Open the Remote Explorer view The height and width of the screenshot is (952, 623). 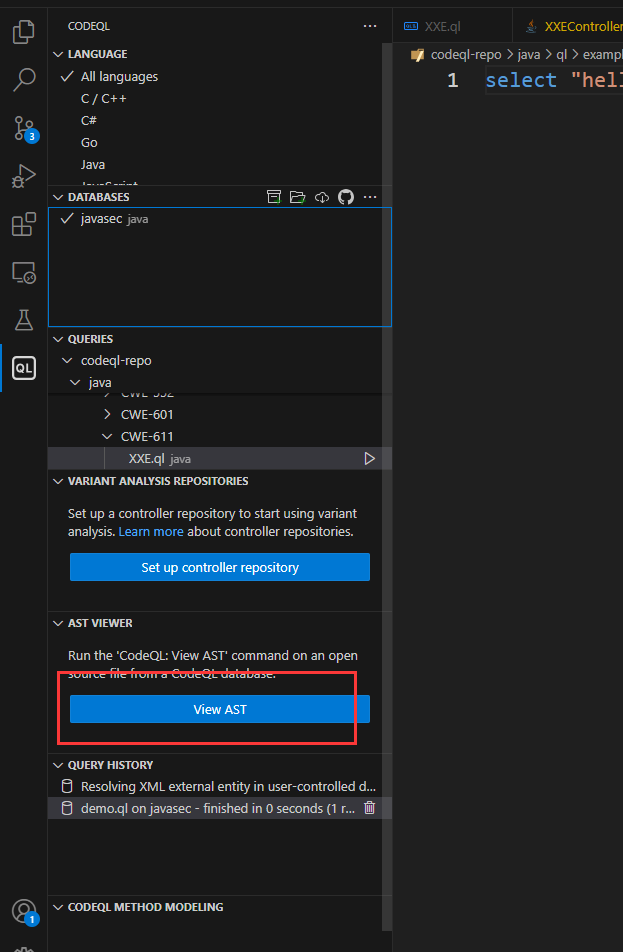(24, 273)
